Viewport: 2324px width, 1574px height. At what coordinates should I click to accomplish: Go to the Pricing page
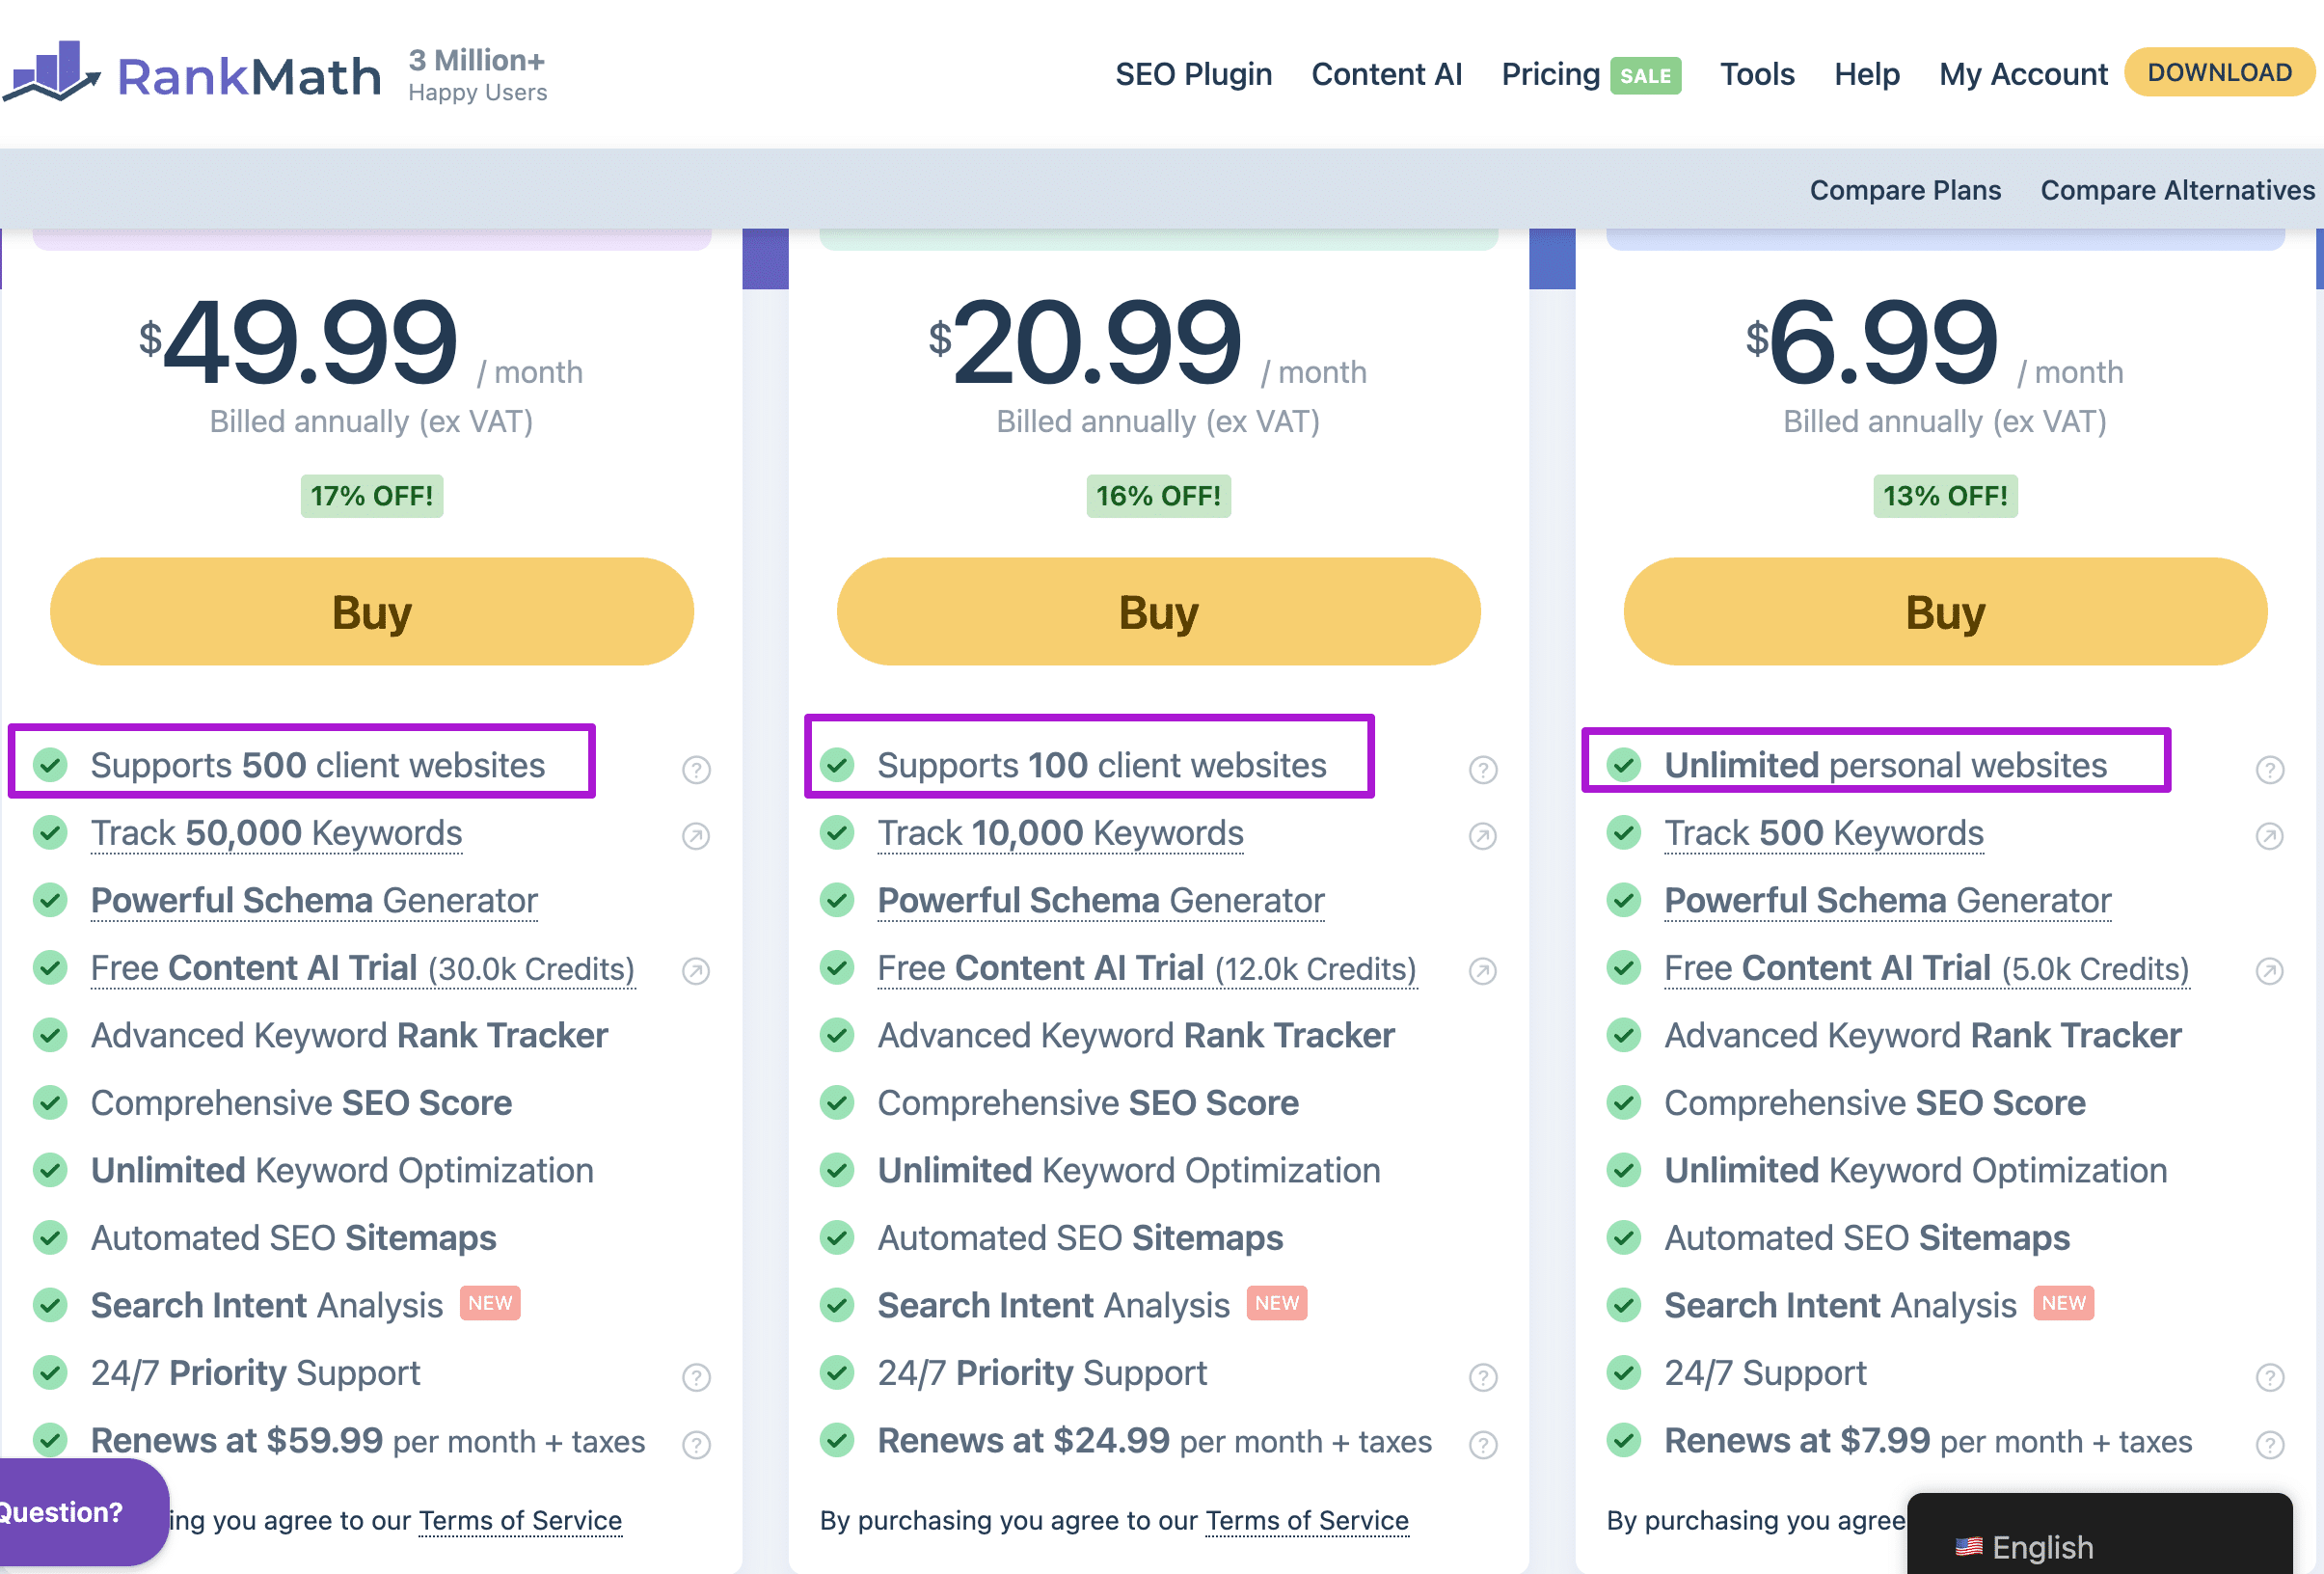pos(1550,74)
